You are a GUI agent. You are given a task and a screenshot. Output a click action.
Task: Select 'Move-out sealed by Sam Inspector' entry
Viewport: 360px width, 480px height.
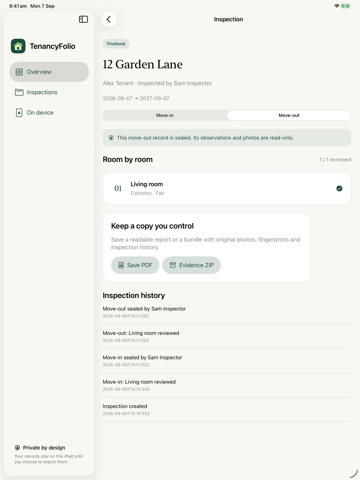227,312
